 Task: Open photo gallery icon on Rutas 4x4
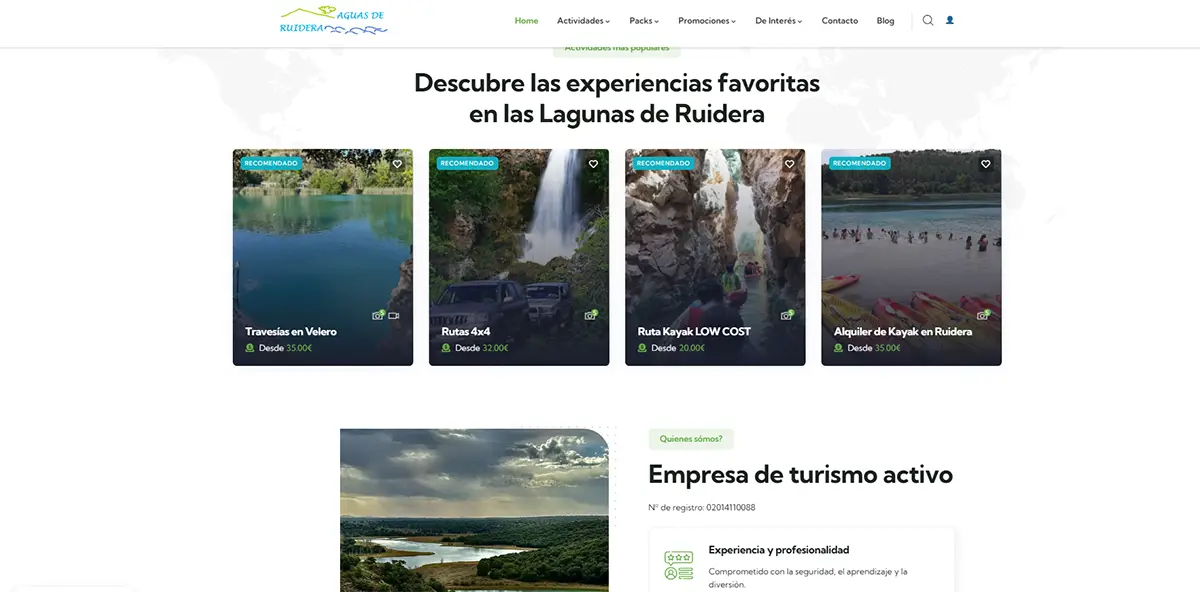coord(590,315)
